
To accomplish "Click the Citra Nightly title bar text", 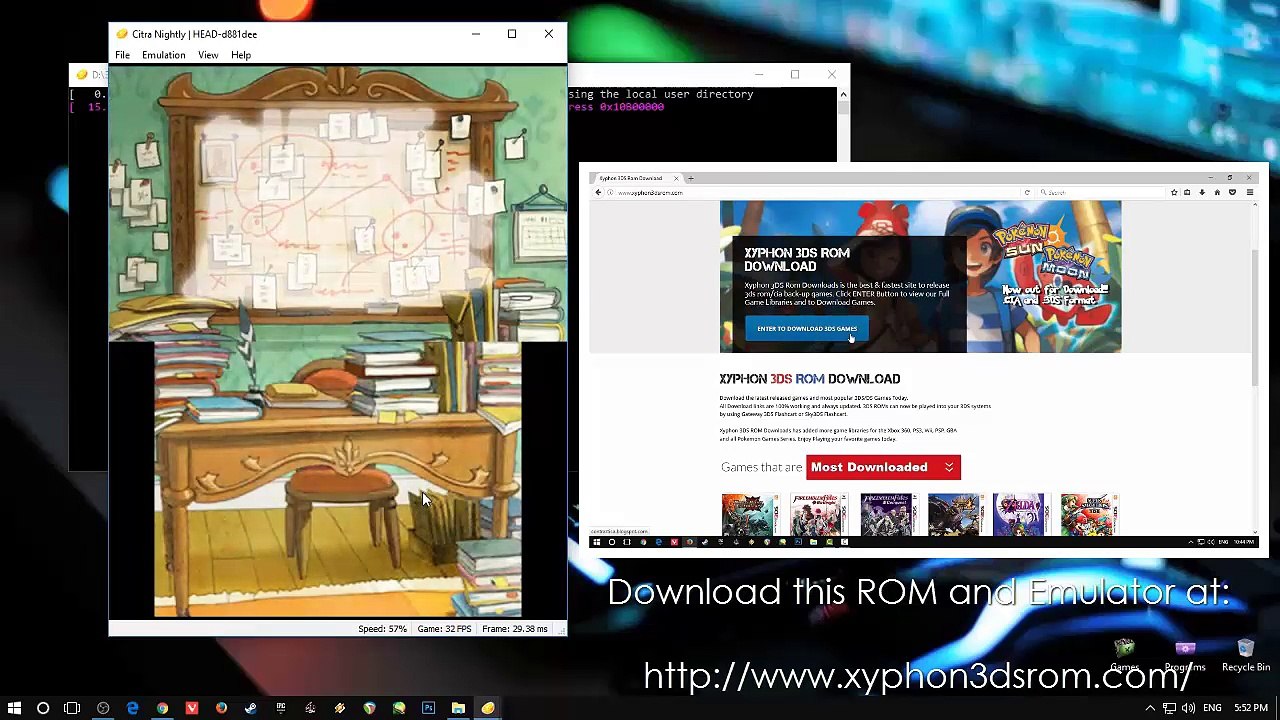I will (x=194, y=34).
